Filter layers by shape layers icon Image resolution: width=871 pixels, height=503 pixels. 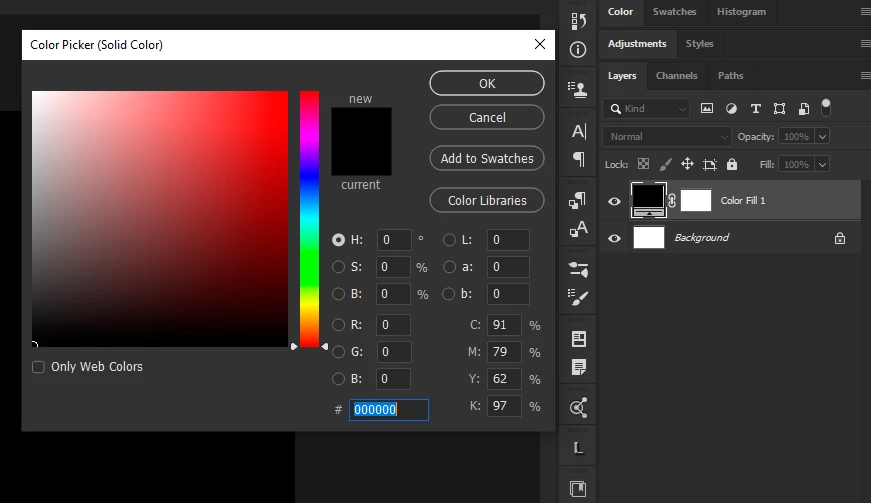[779, 109]
